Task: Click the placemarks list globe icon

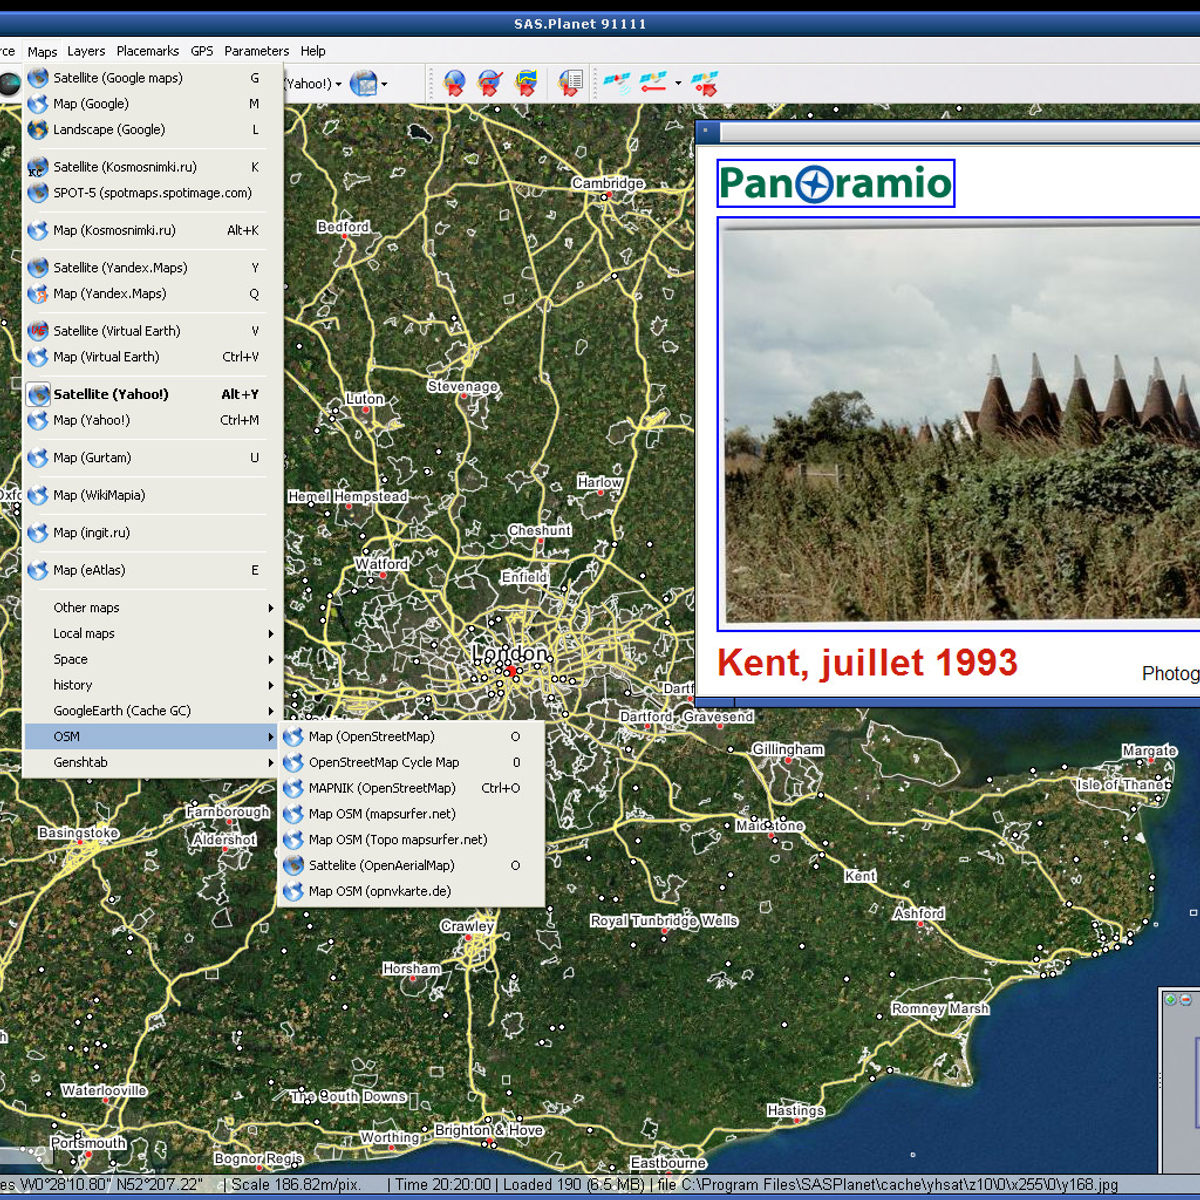Action: tap(571, 84)
